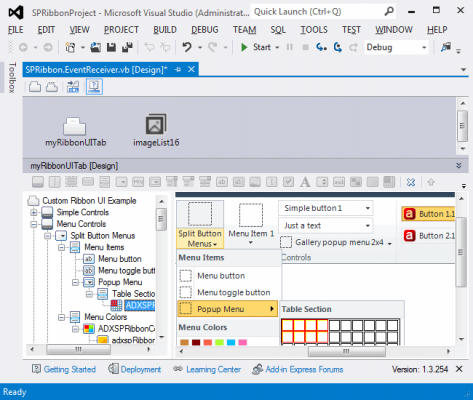The height and width of the screenshot is (400, 473).
Task: Open the TOOLS menu
Action: pos(314,30)
